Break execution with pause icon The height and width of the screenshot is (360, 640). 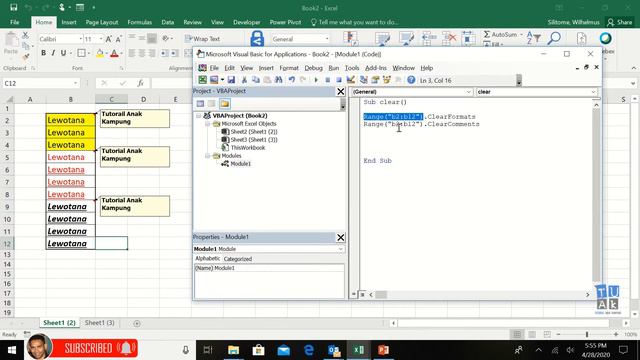[327, 80]
